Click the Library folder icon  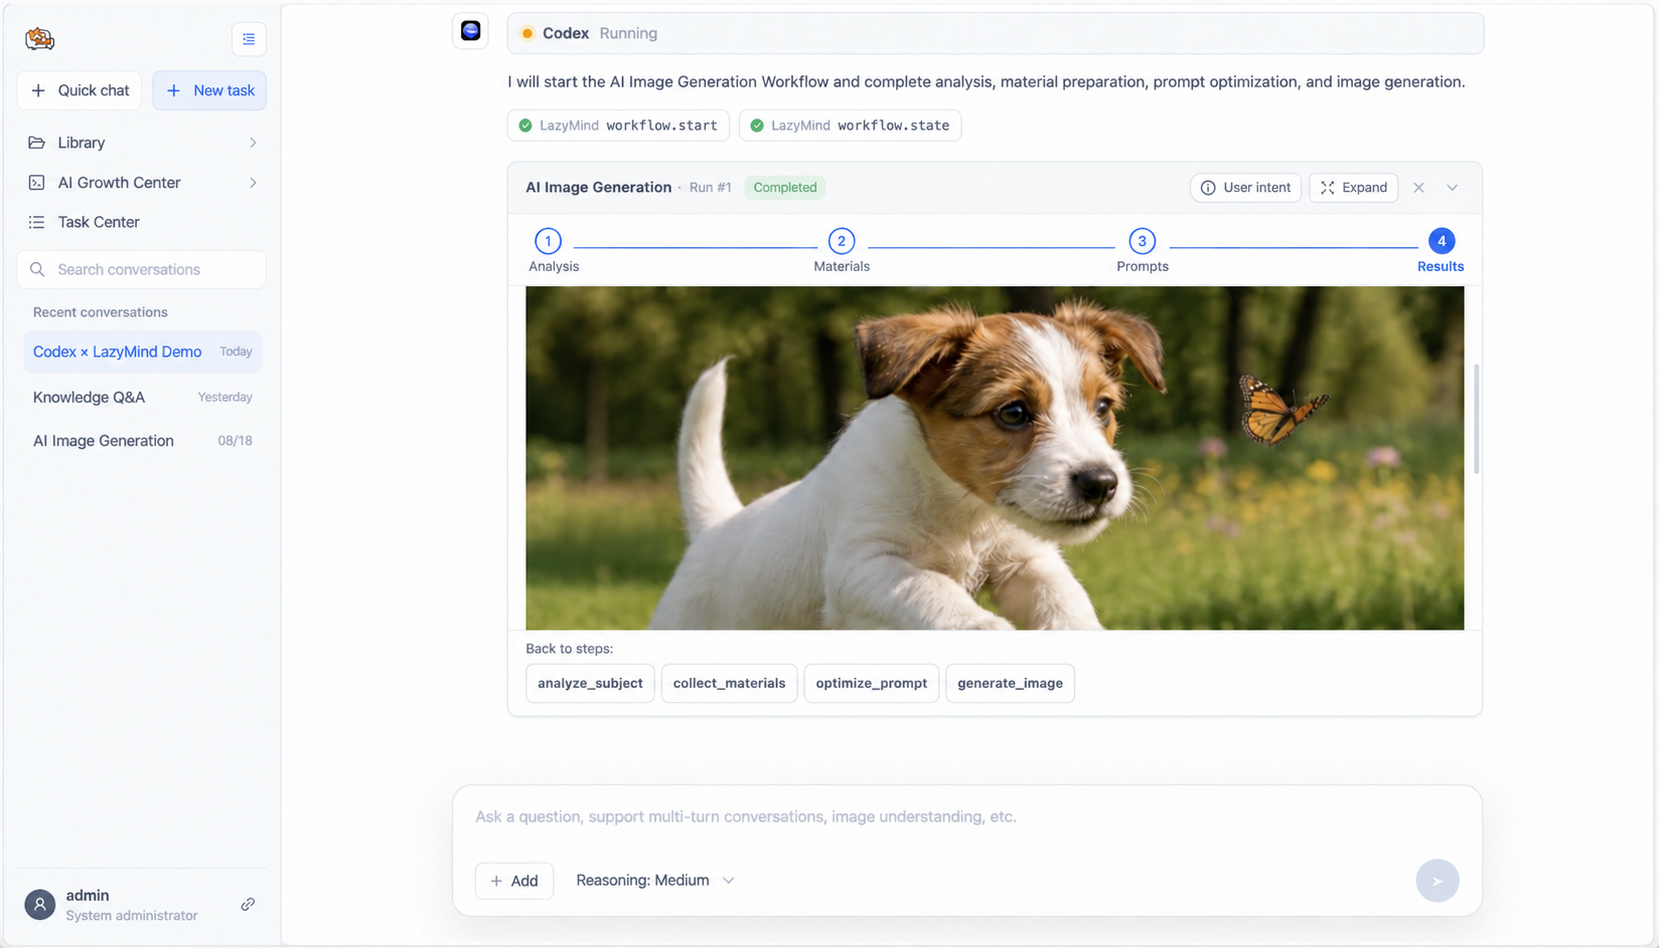(37, 143)
